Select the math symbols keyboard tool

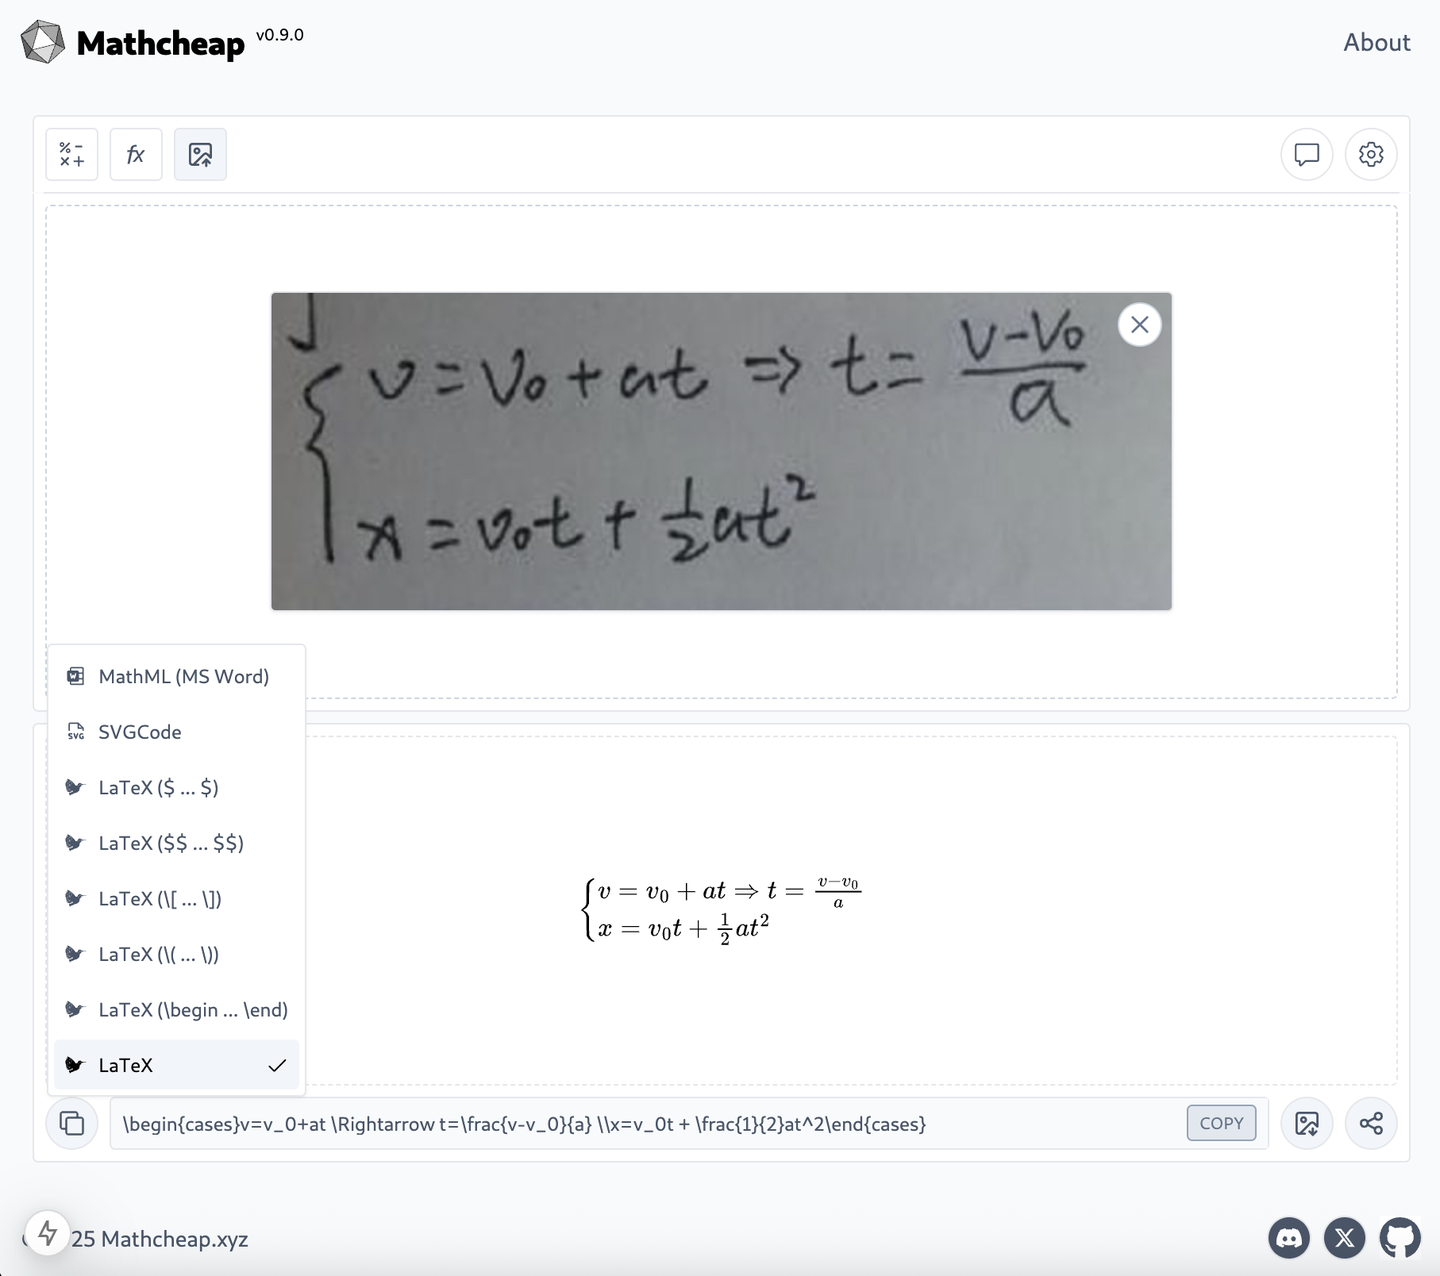coord(72,154)
